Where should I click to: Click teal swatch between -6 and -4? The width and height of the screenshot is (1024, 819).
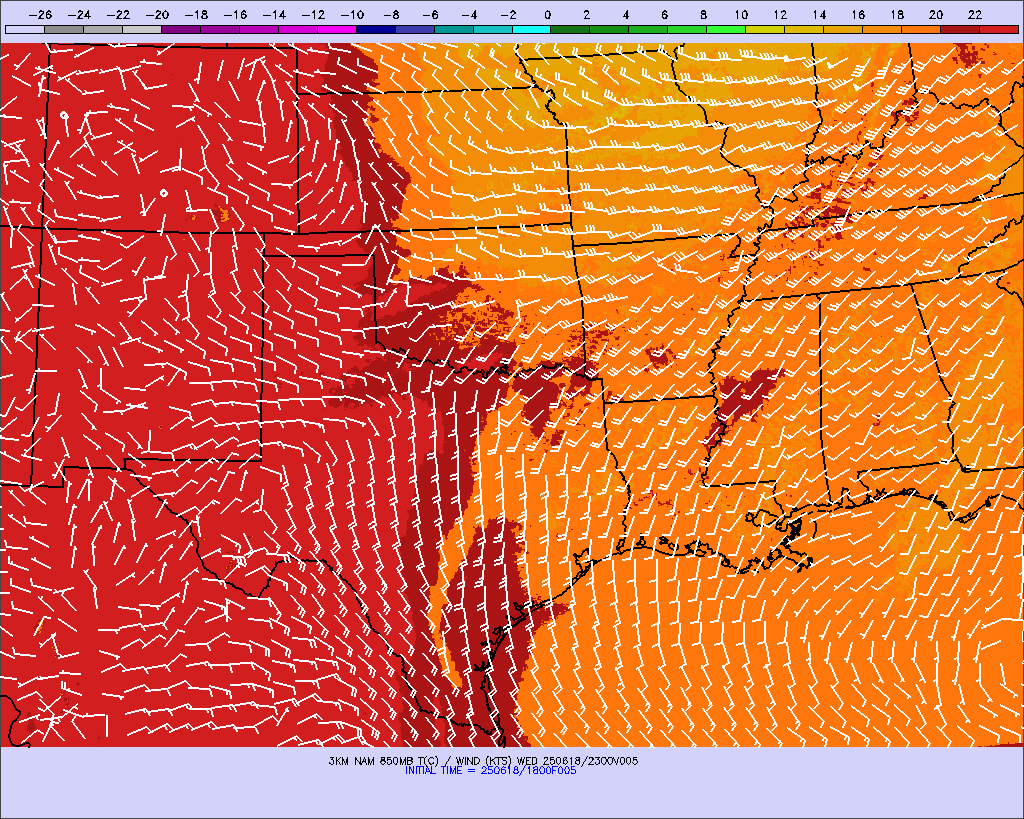[x=454, y=29]
